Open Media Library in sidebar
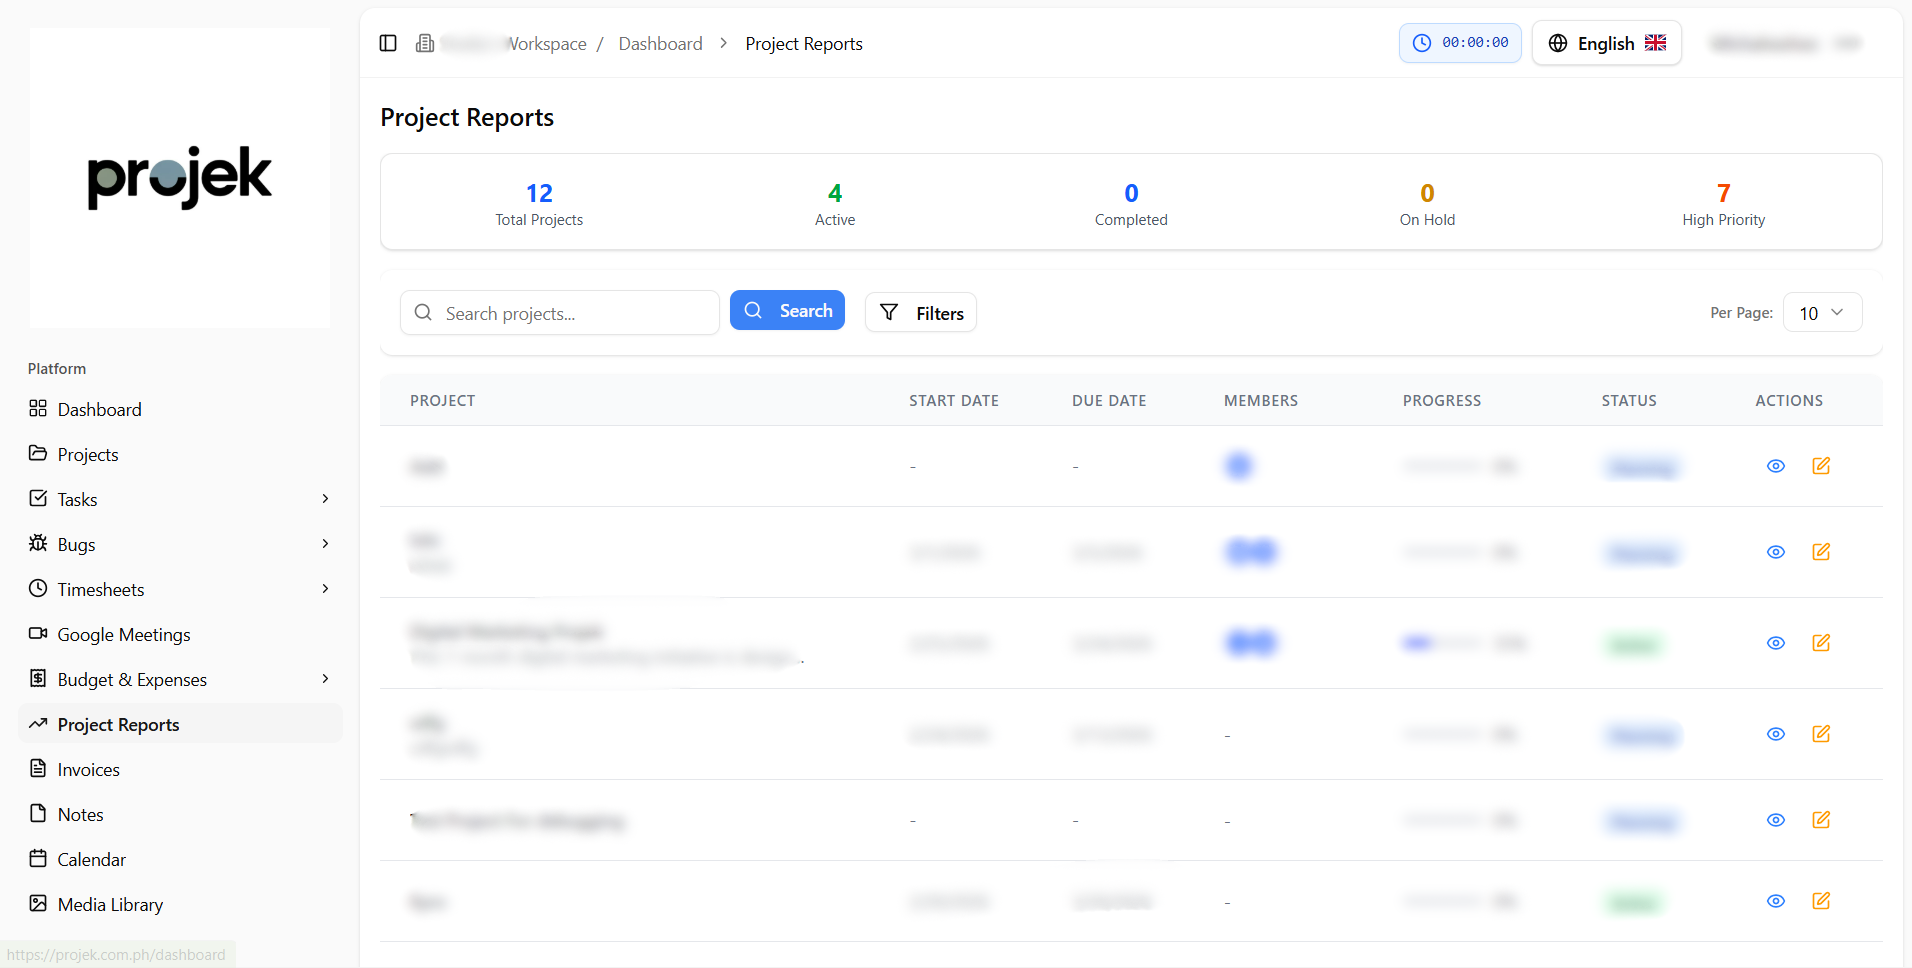This screenshot has height=968, width=1912. 110,904
